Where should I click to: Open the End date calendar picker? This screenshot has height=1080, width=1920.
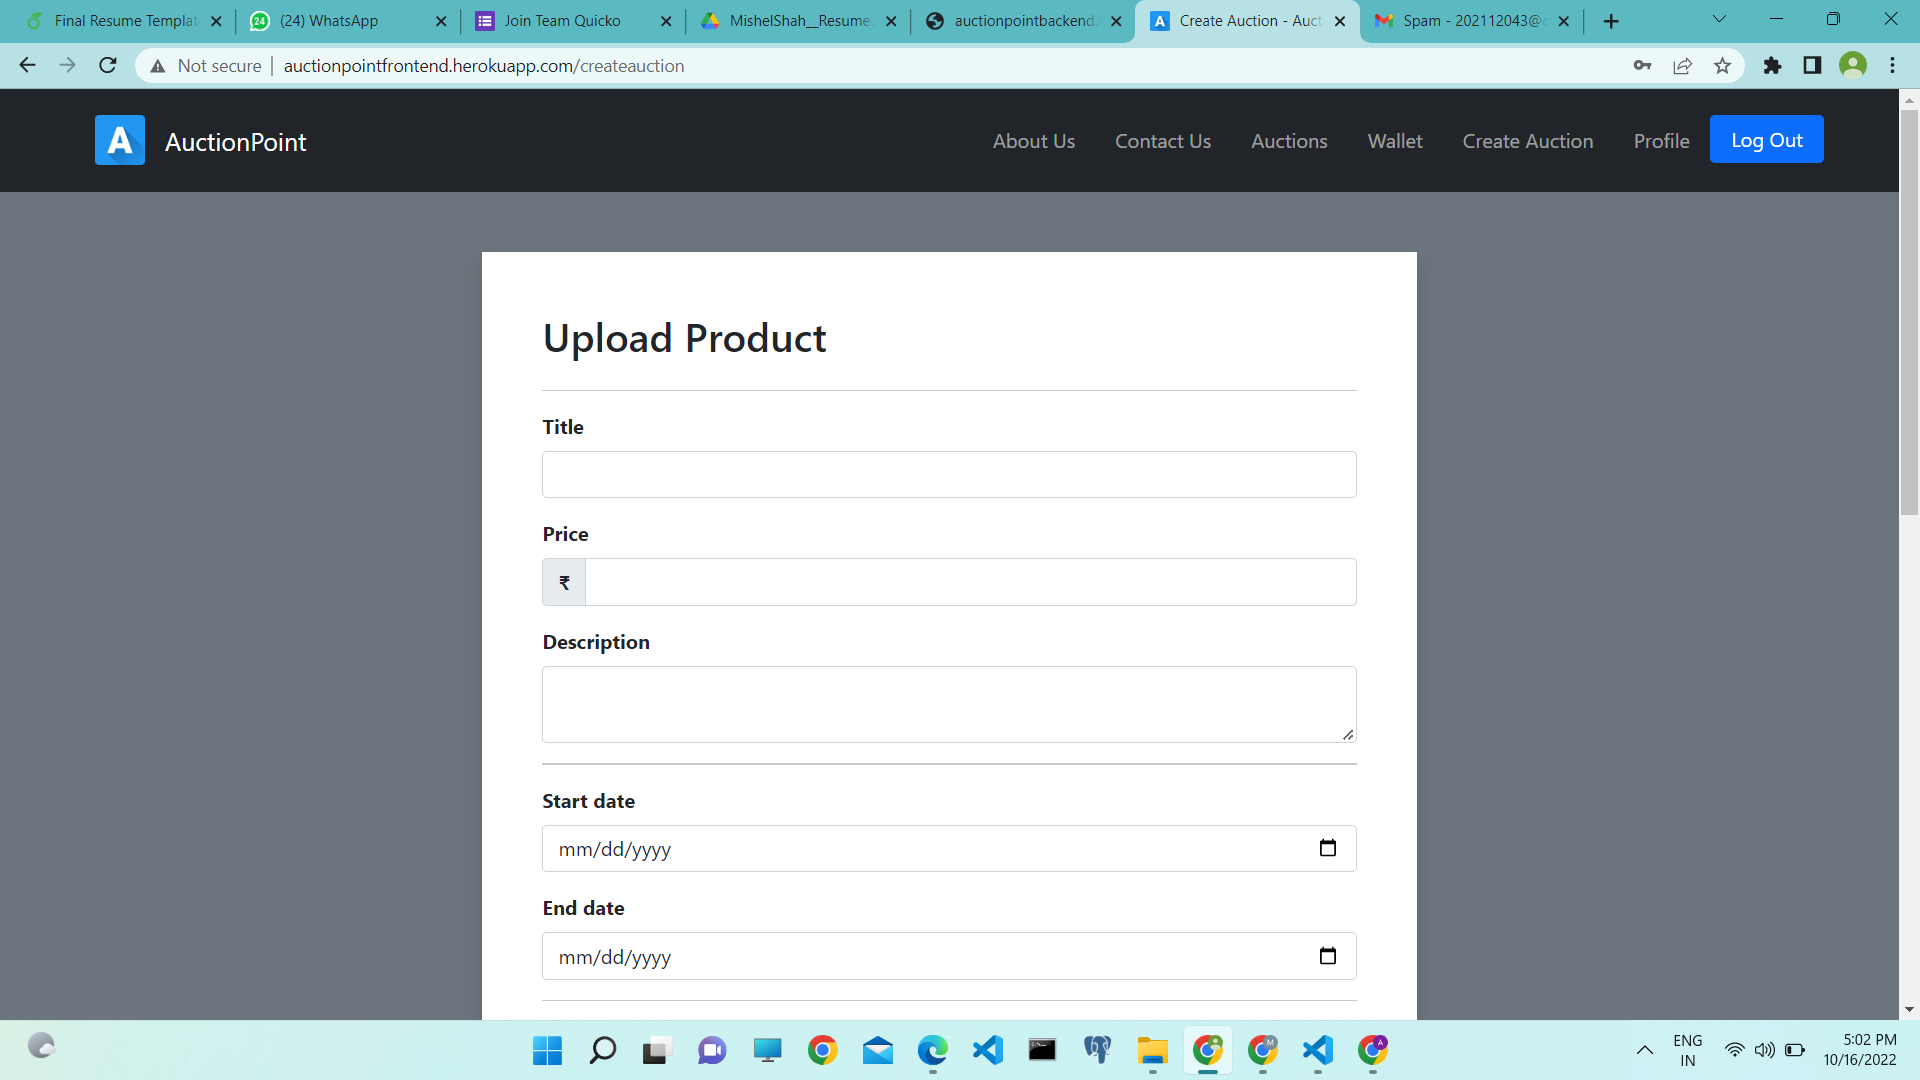1328,955
